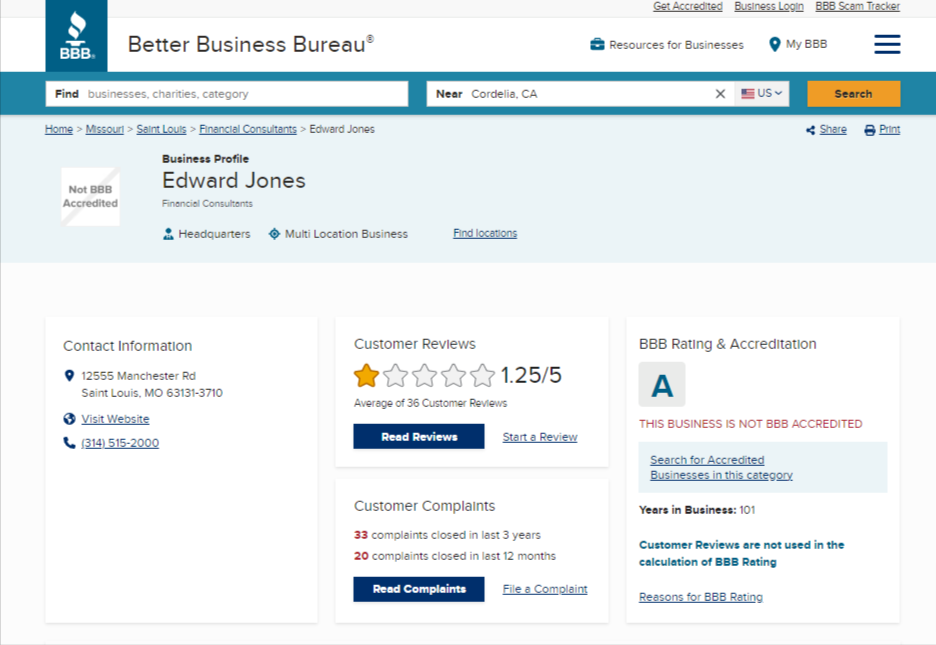
Task: Open File a Complaint link
Action: [x=545, y=589]
